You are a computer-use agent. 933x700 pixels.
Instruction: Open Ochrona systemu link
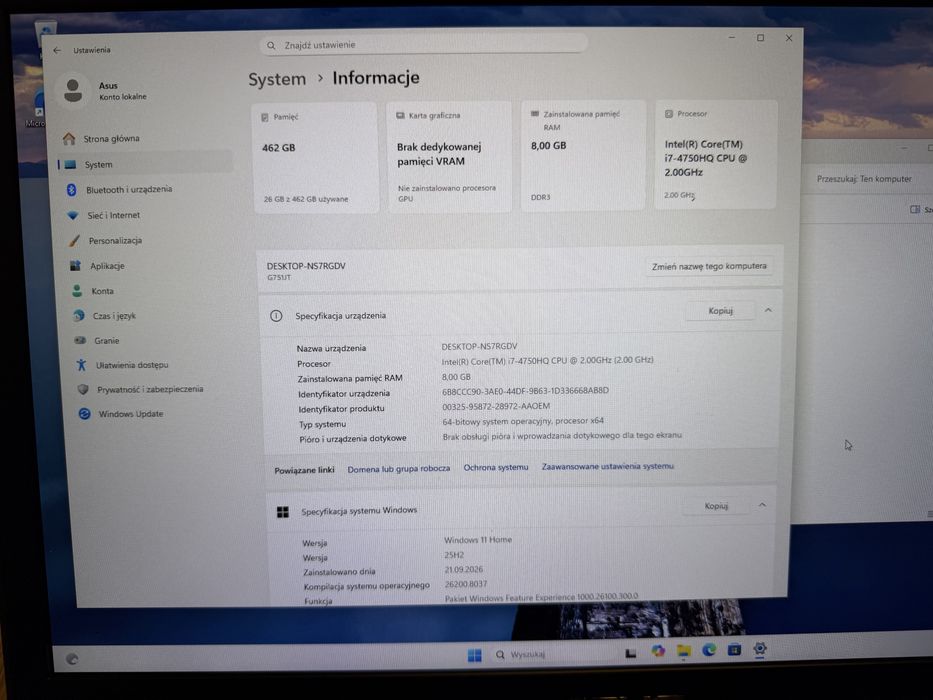(x=496, y=467)
